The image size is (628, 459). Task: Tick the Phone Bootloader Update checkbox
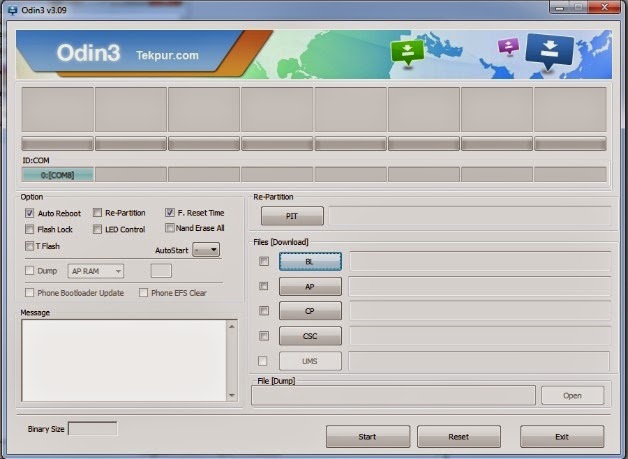(x=29, y=293)
